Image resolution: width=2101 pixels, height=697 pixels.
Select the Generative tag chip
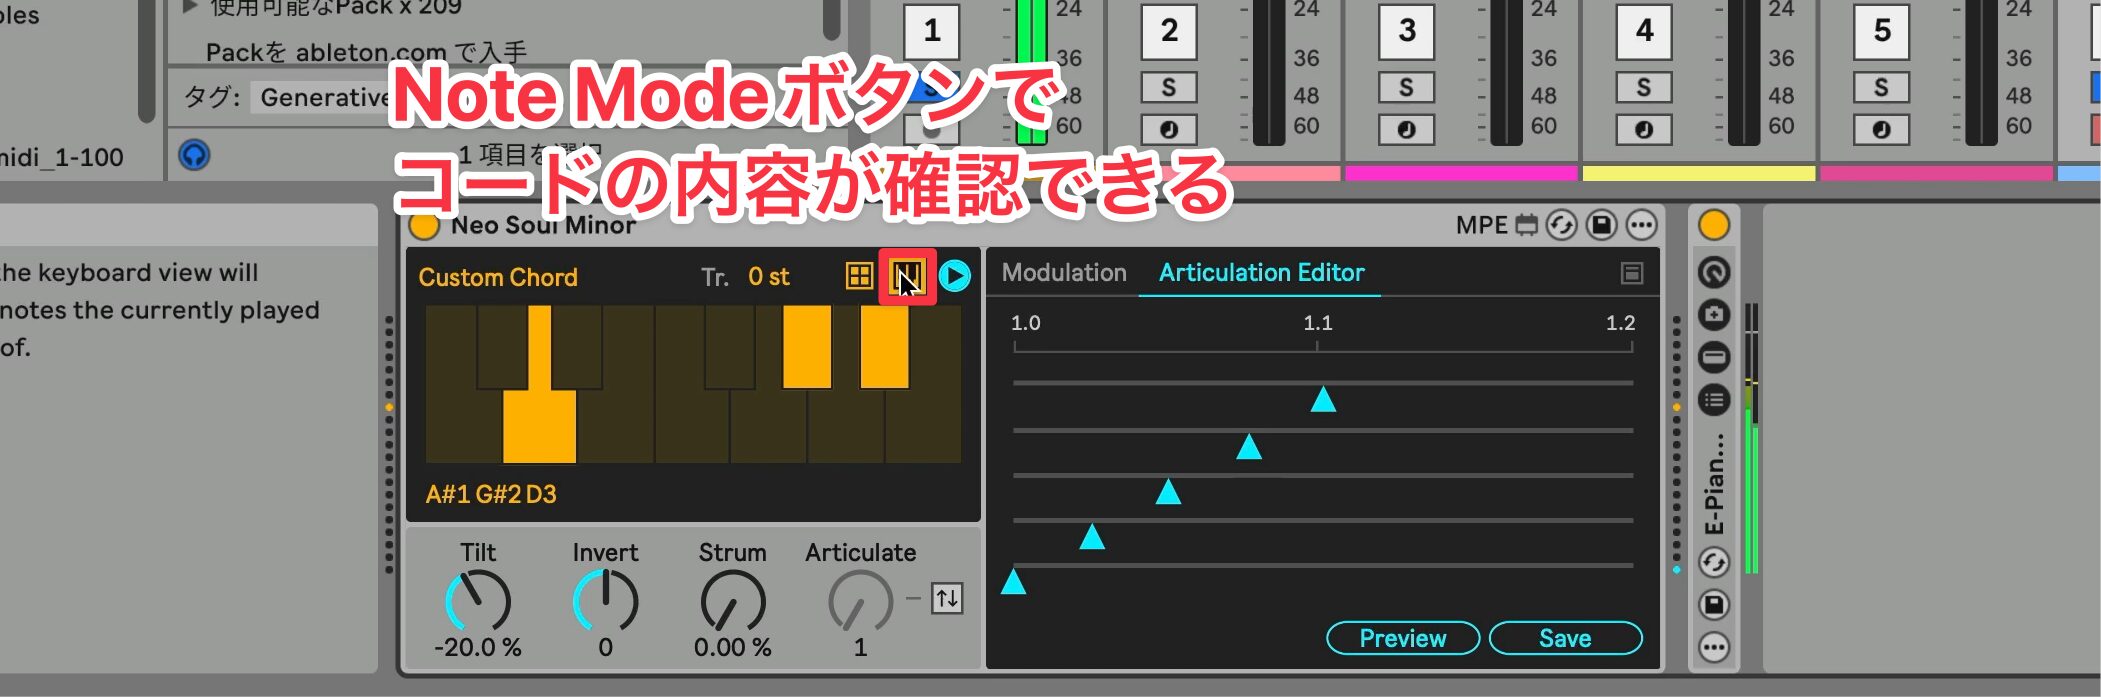(325, 97)
